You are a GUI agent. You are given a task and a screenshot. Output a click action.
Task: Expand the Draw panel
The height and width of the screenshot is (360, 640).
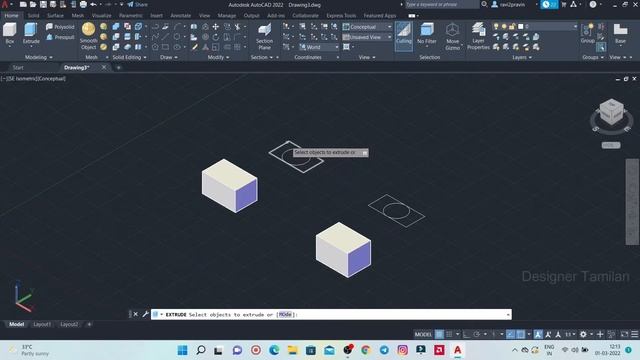click(x=169, y=58)
